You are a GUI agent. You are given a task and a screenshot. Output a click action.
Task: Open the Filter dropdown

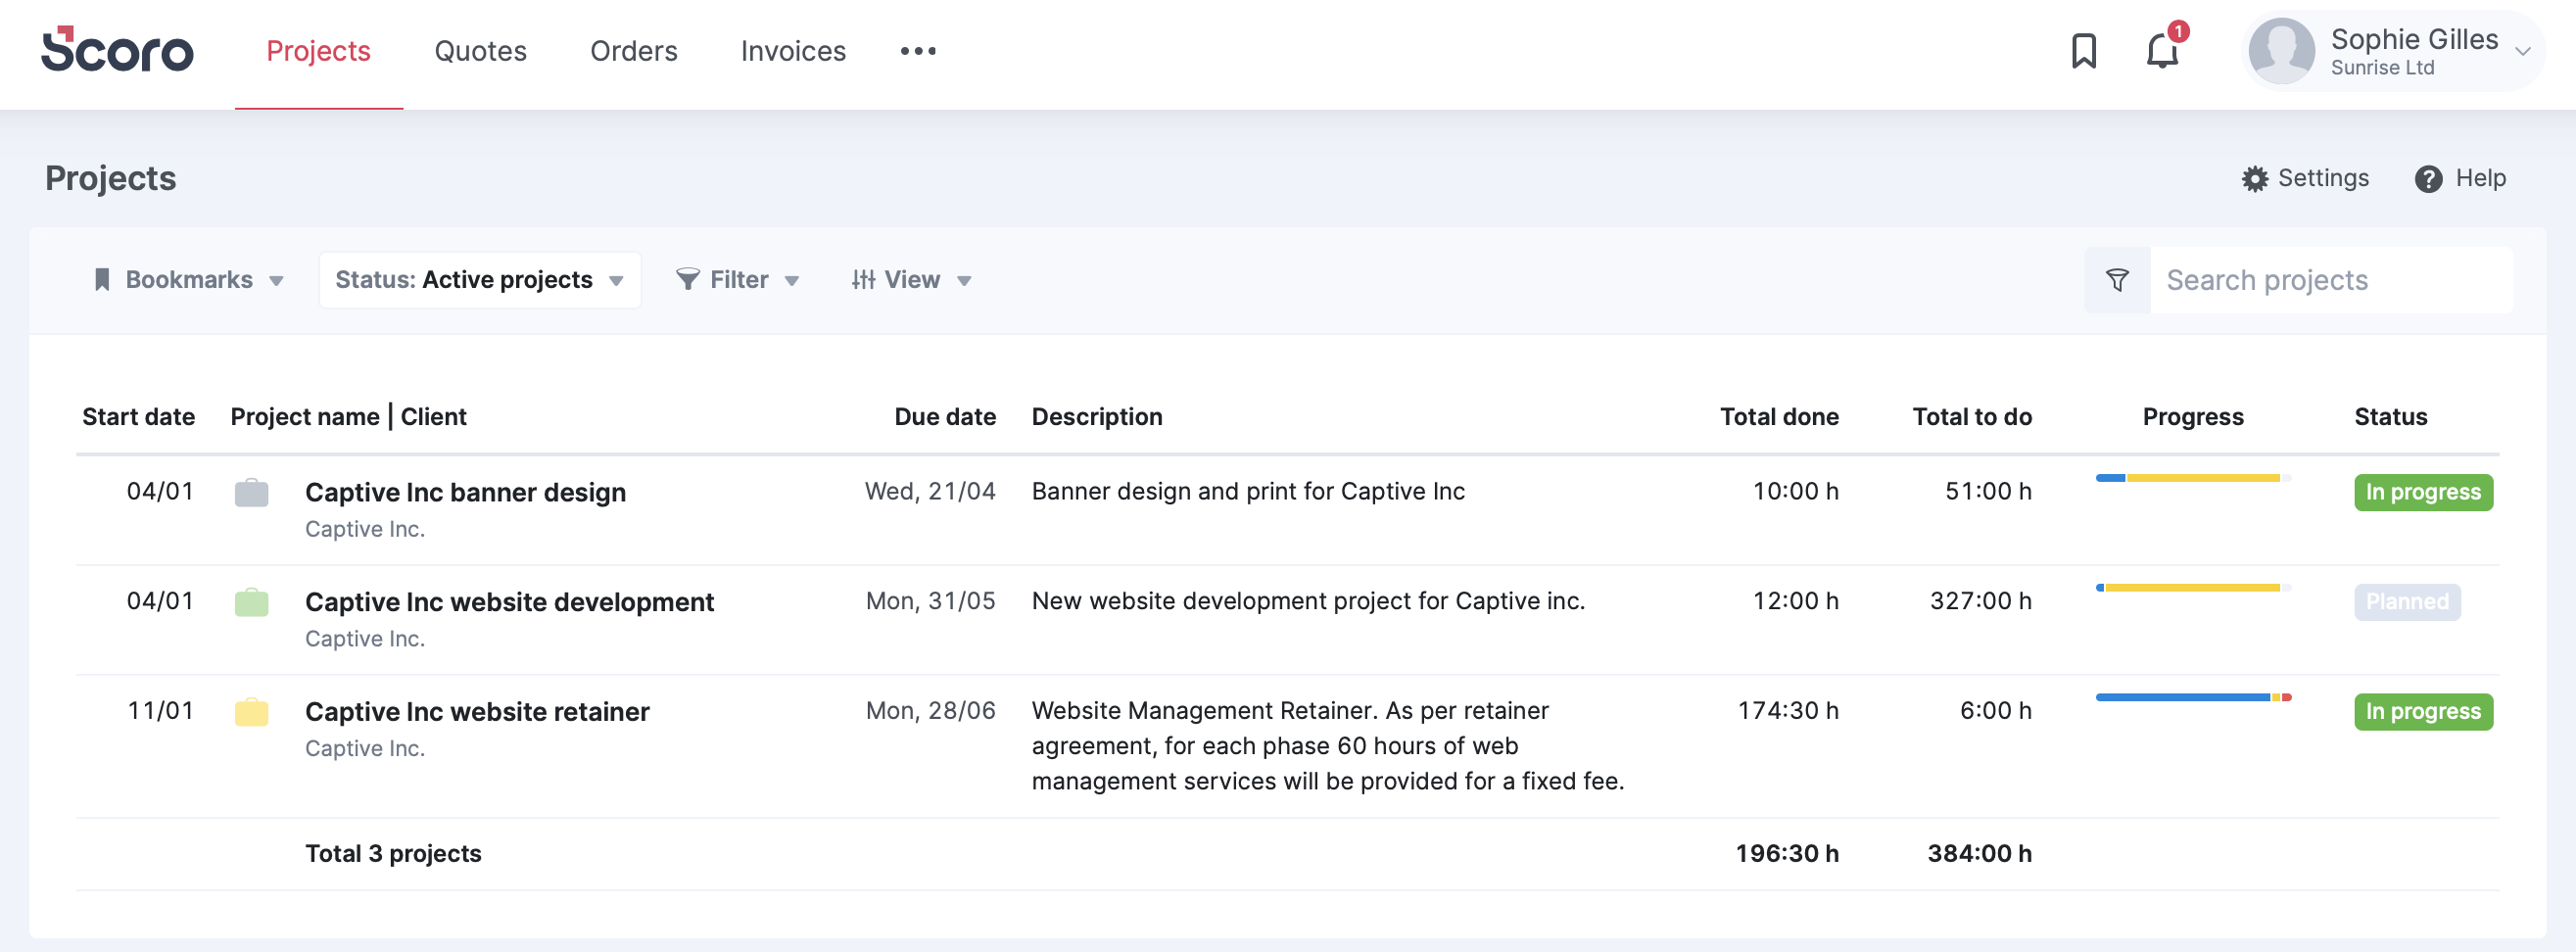tap(738, 280)
